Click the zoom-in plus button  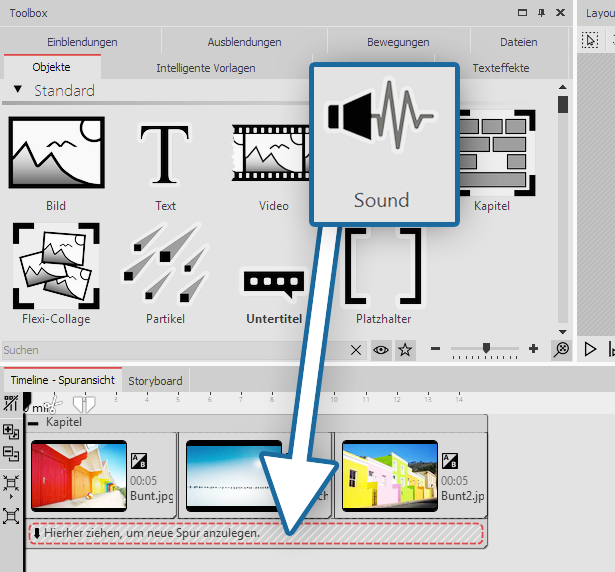pos(533,350)
